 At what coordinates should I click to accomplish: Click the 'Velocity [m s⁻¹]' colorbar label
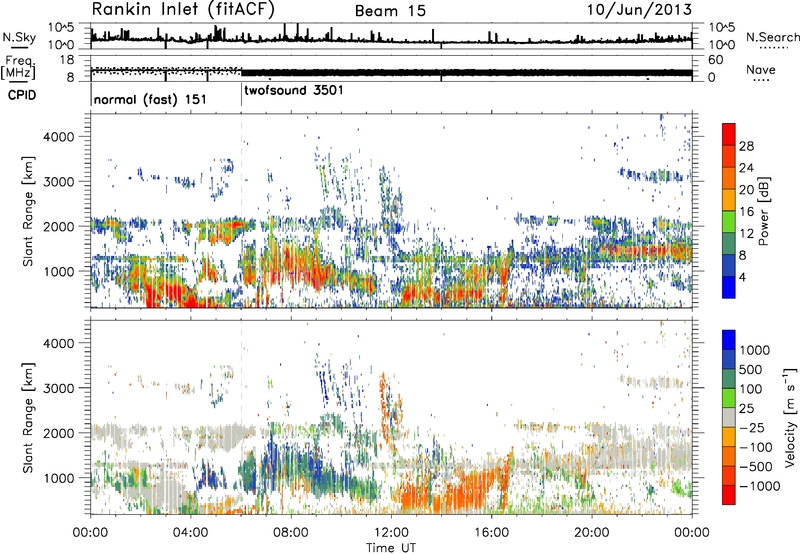[790, 417]
